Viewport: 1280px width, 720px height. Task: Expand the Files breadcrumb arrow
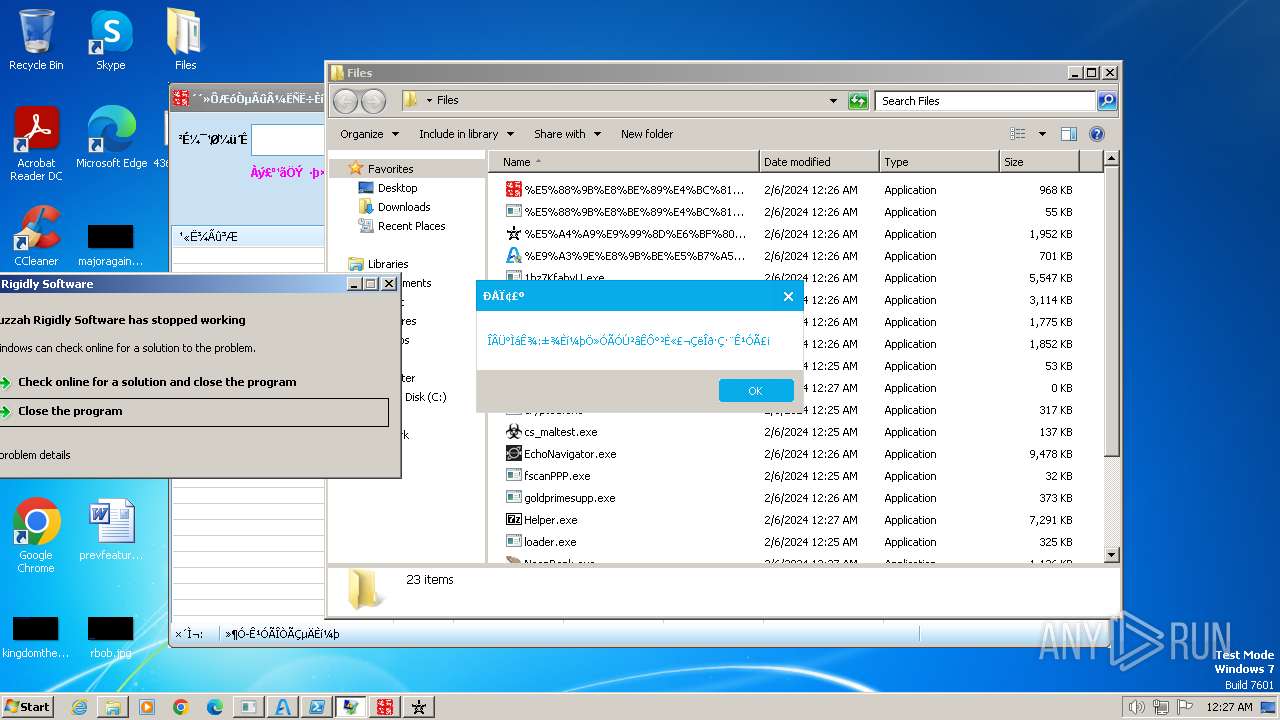[x=429, y=100]
